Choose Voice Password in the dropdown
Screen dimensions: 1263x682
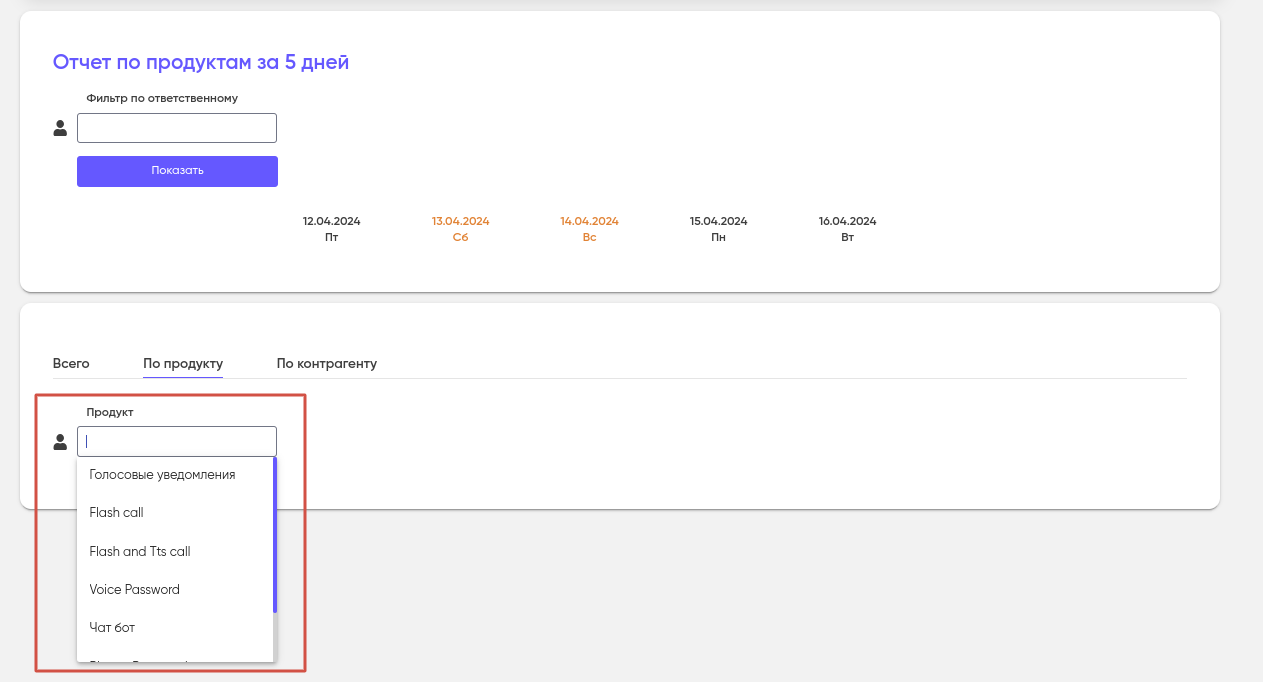click(x=135, y=590)
